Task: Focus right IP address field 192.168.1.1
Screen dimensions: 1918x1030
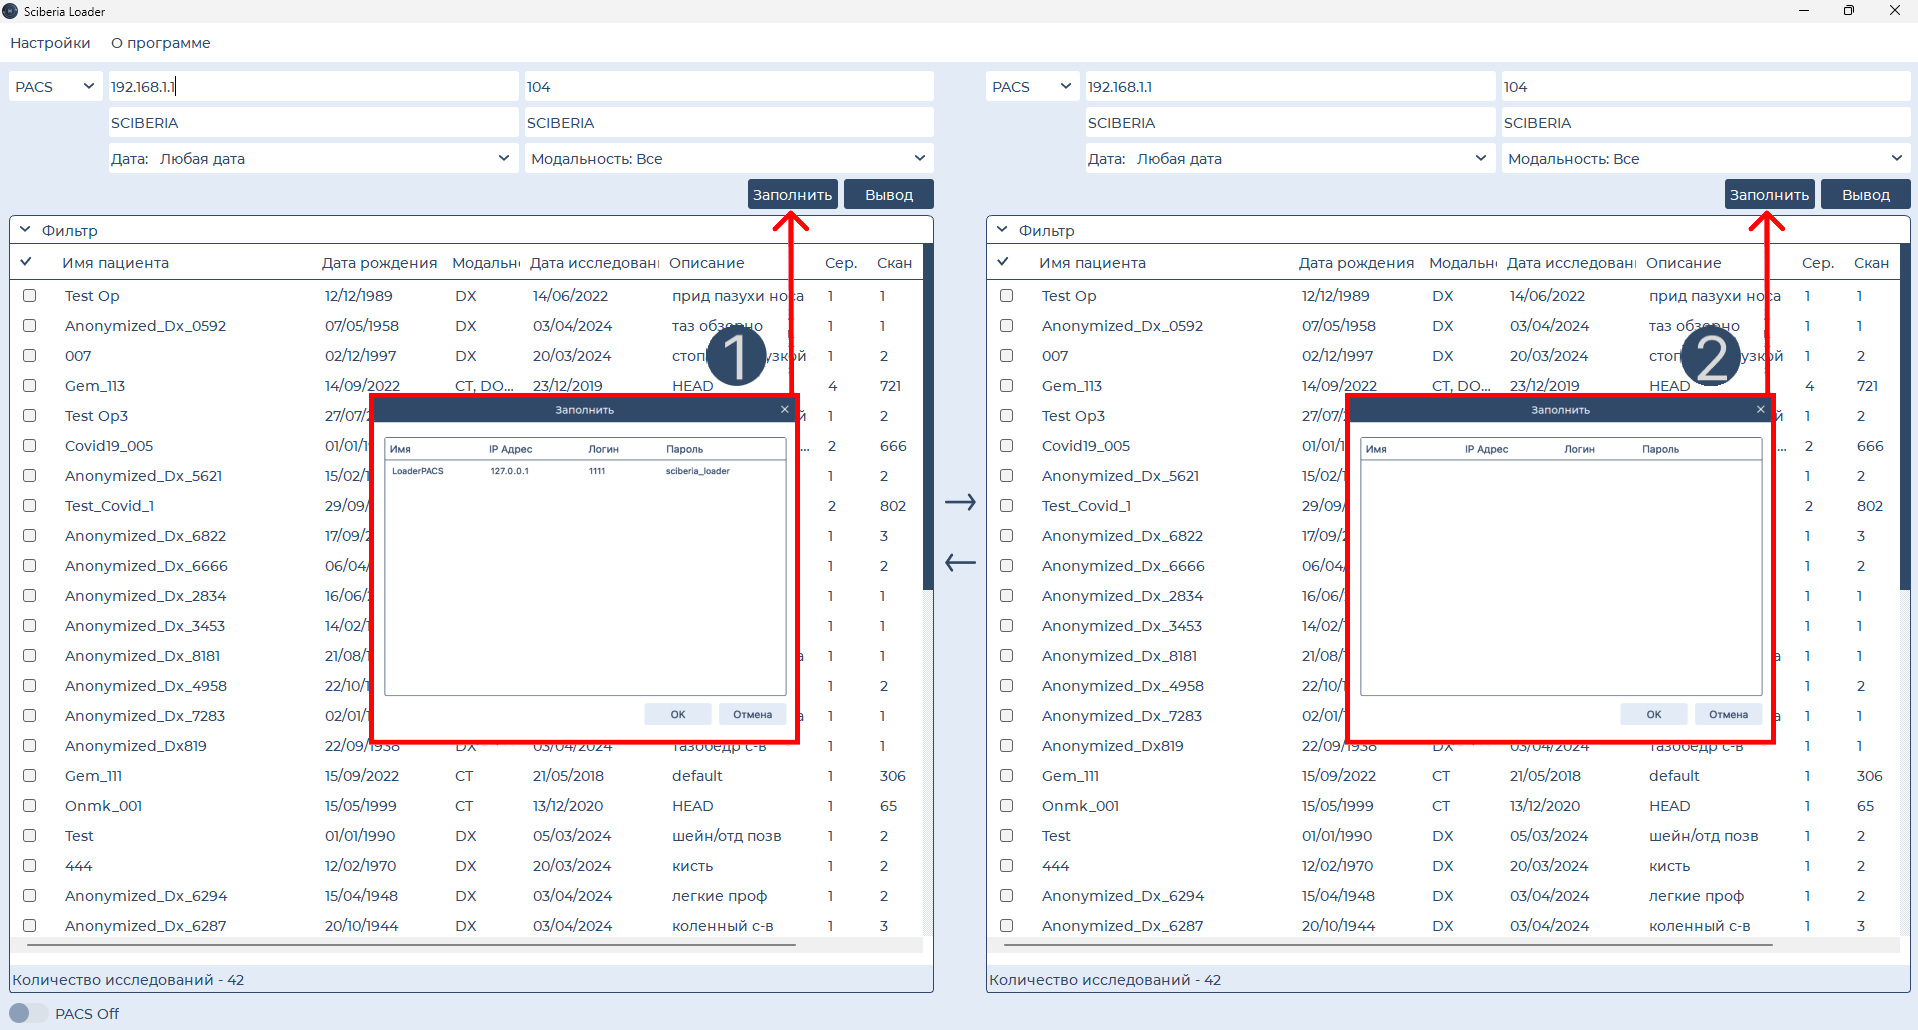Action: click(1290, 87)
